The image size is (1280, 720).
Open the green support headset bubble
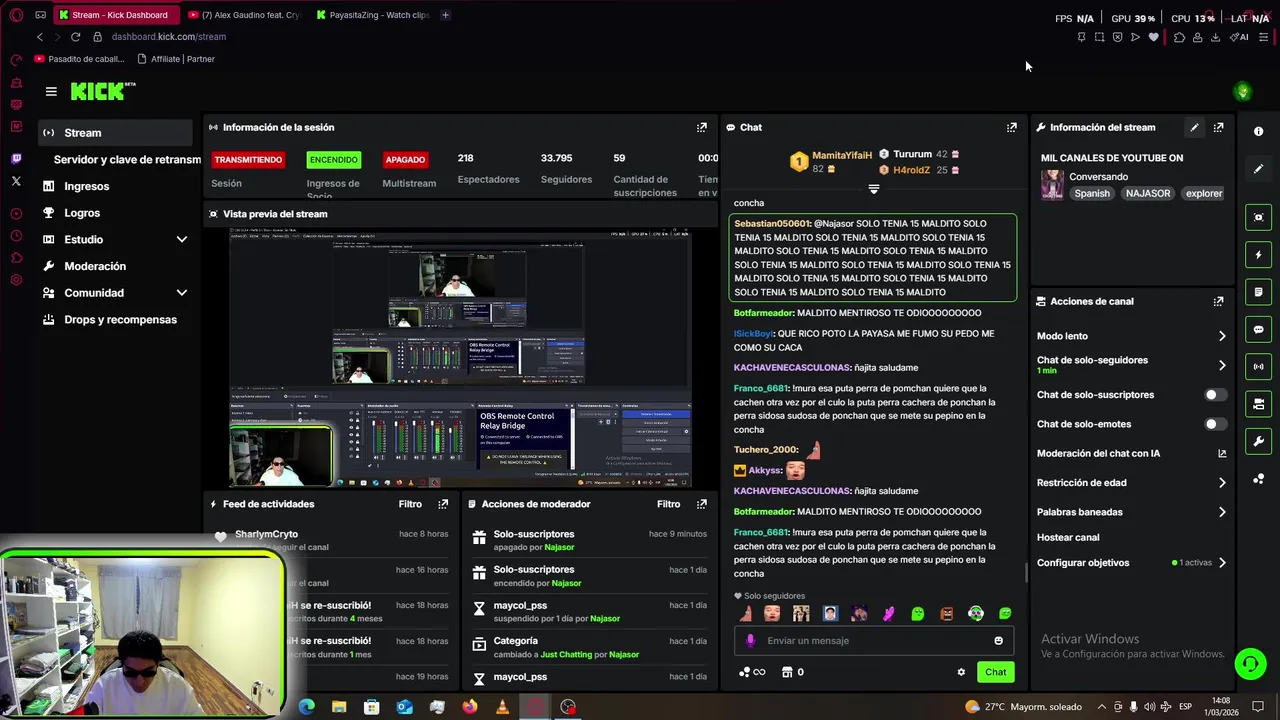click(1249, 664)
